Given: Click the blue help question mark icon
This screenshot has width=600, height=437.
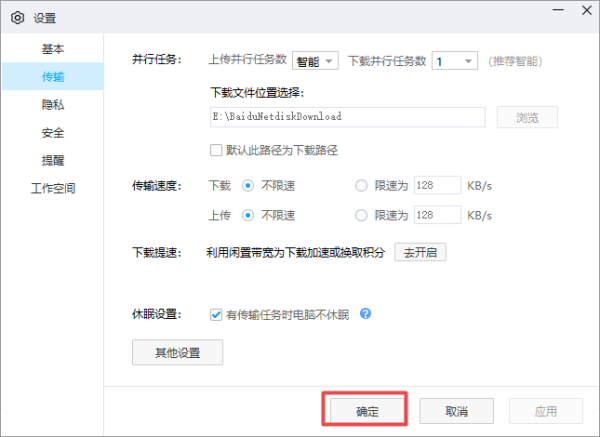Looking at the screenshot, I should pos(365,314).
